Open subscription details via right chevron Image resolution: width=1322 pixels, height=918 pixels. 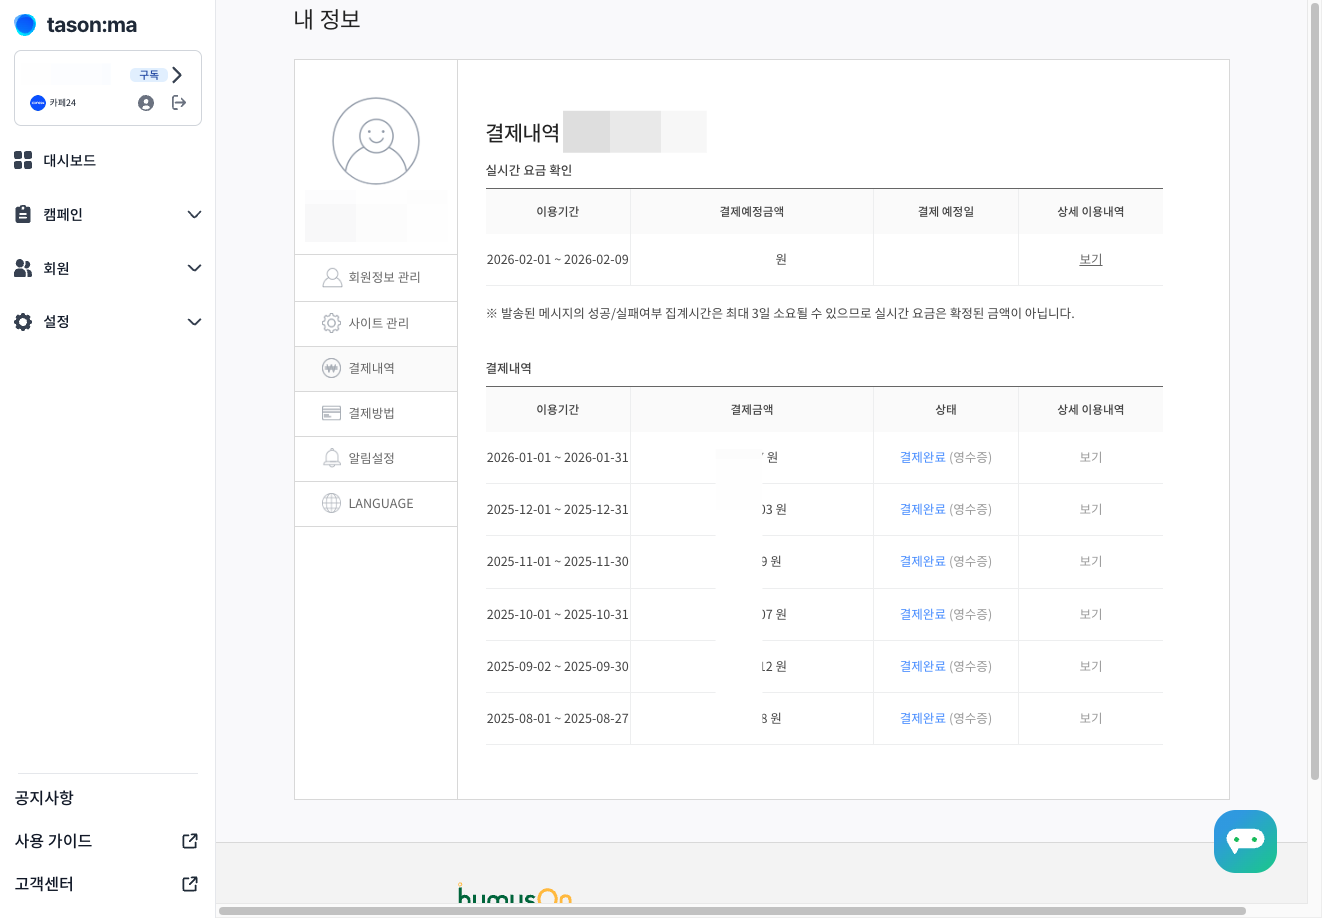(x=177, y=75)
